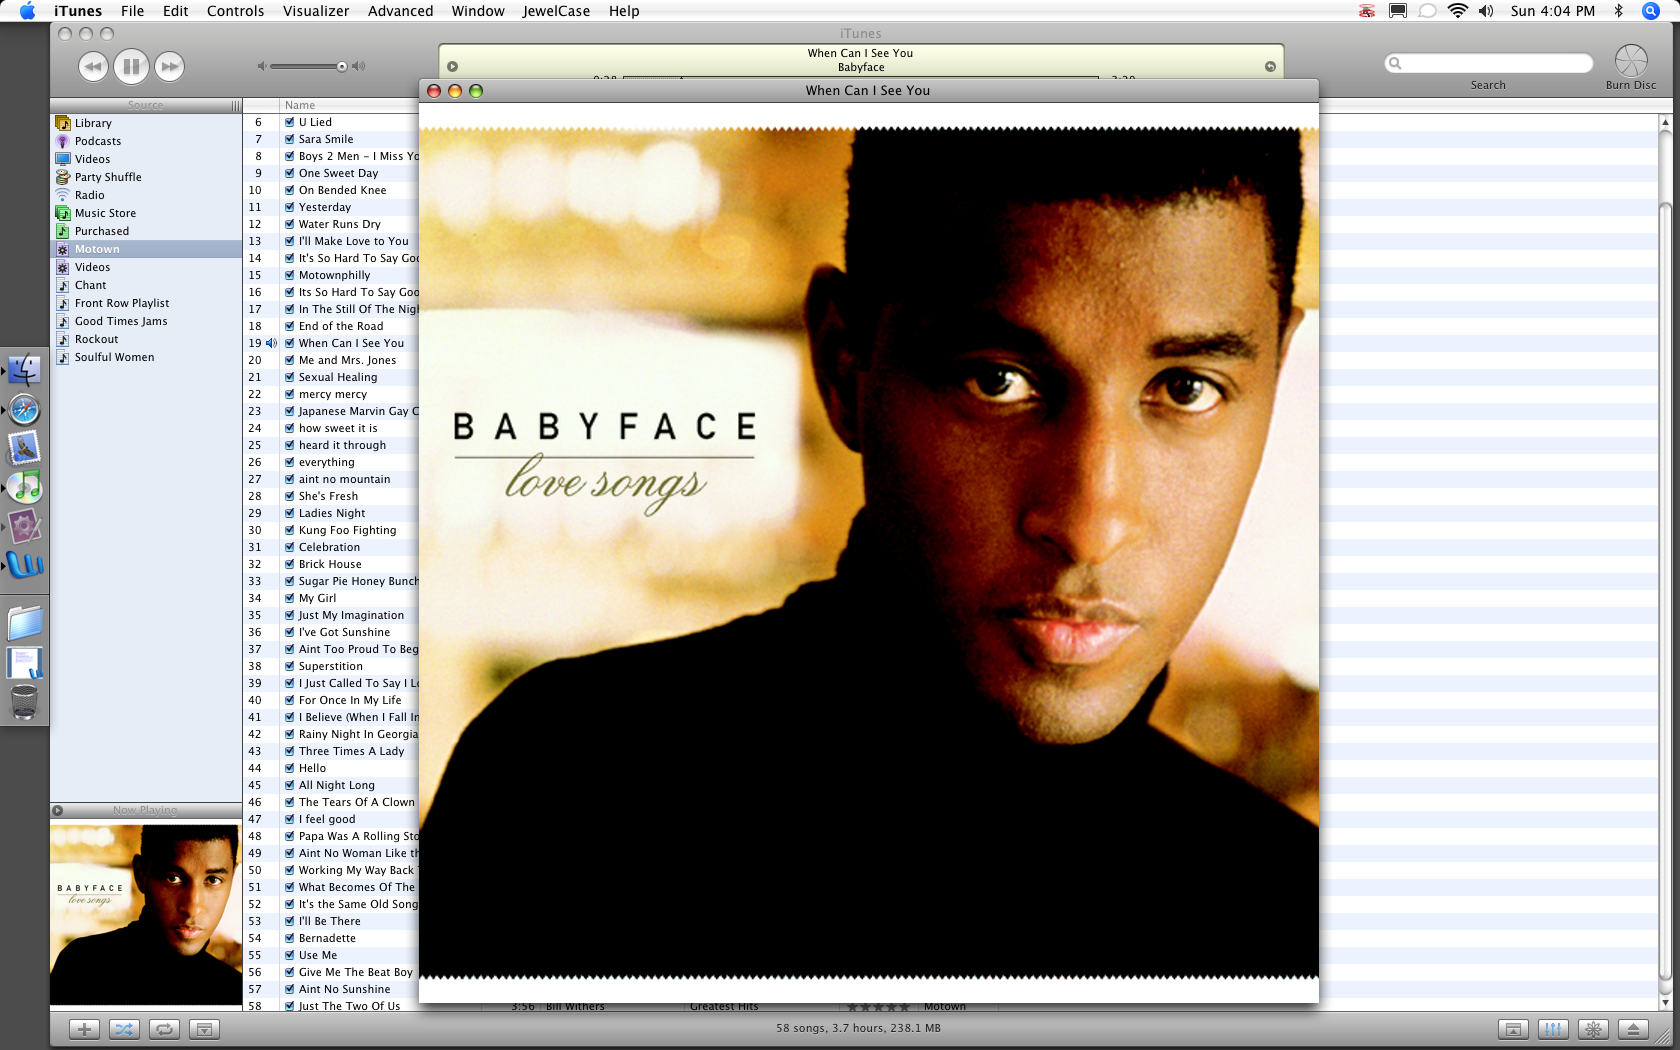The height and width of the screenshot is (1050, 1680).
Task: Click show/hide artwork button
Action: [204, 1029]
